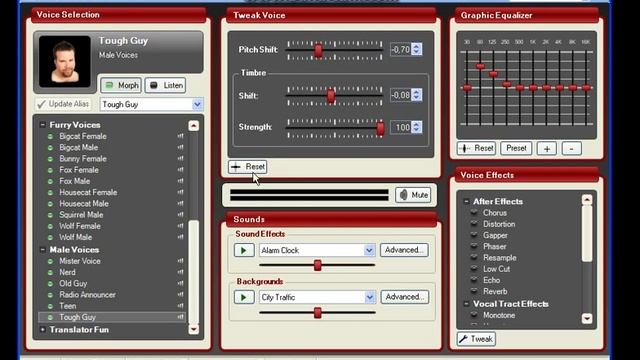Expand the Translator Fun group
The height and width of the screenshot is (360, 640).
pyautogui.click(x=42, y=329)
